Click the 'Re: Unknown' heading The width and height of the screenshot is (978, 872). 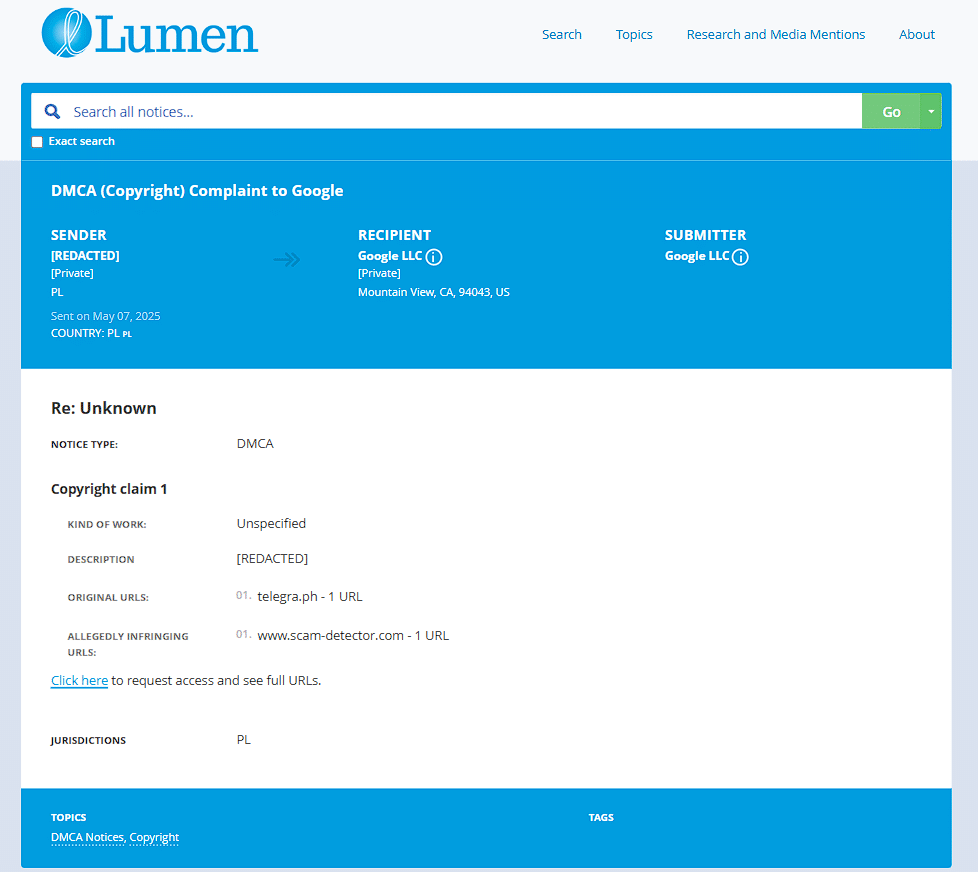click(104, 408)
